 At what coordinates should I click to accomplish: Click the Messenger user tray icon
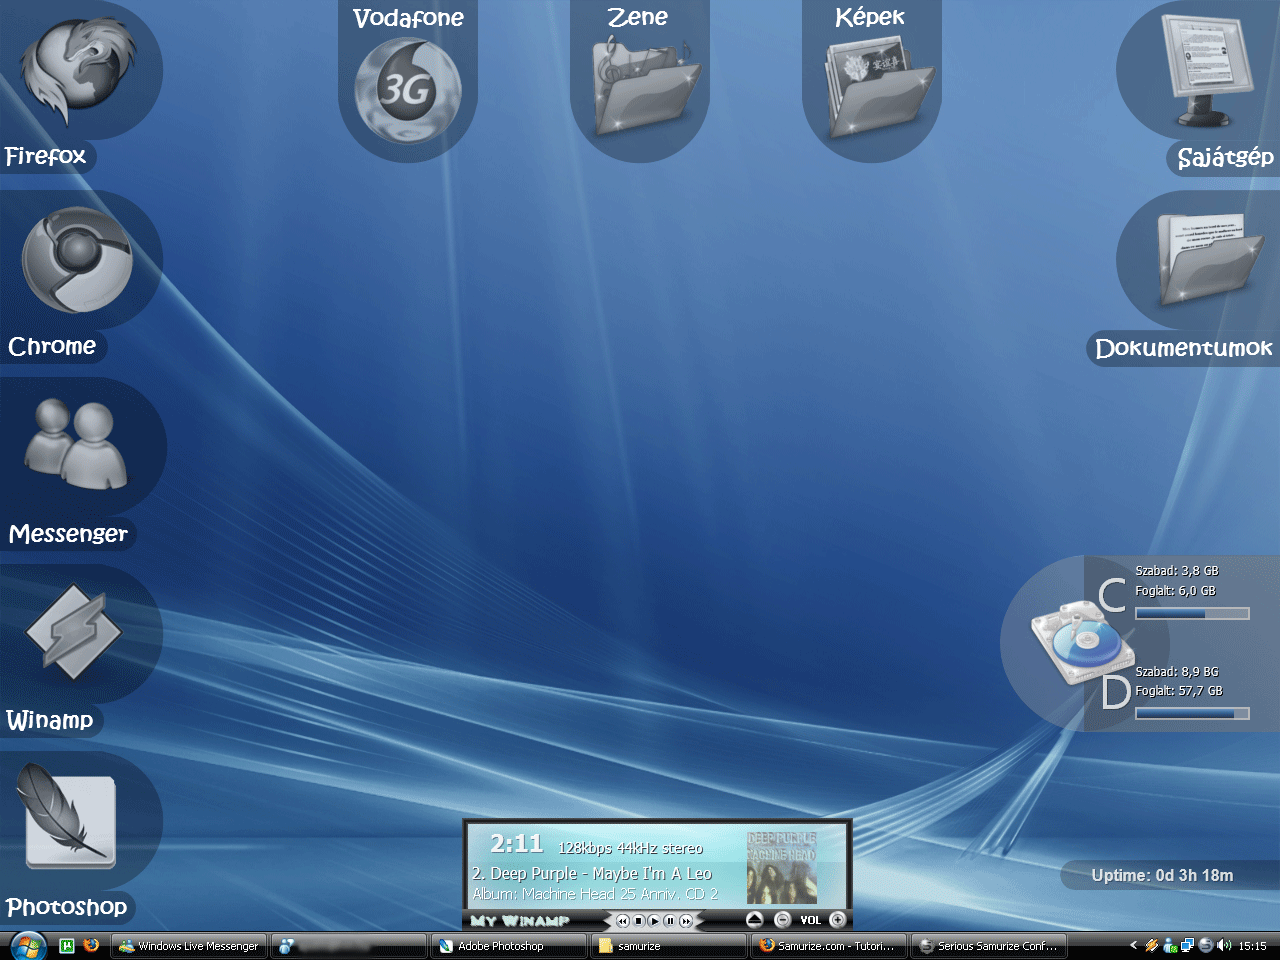[1169, 946]
